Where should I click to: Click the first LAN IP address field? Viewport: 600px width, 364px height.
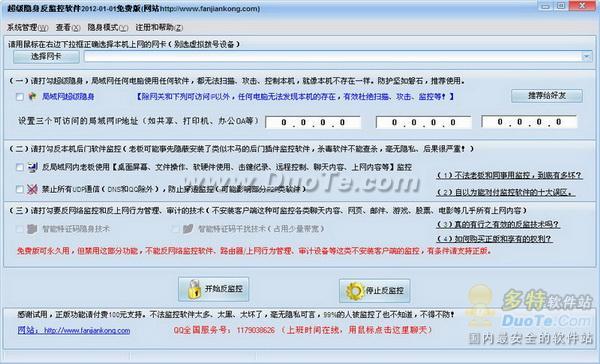pos(313,122)
